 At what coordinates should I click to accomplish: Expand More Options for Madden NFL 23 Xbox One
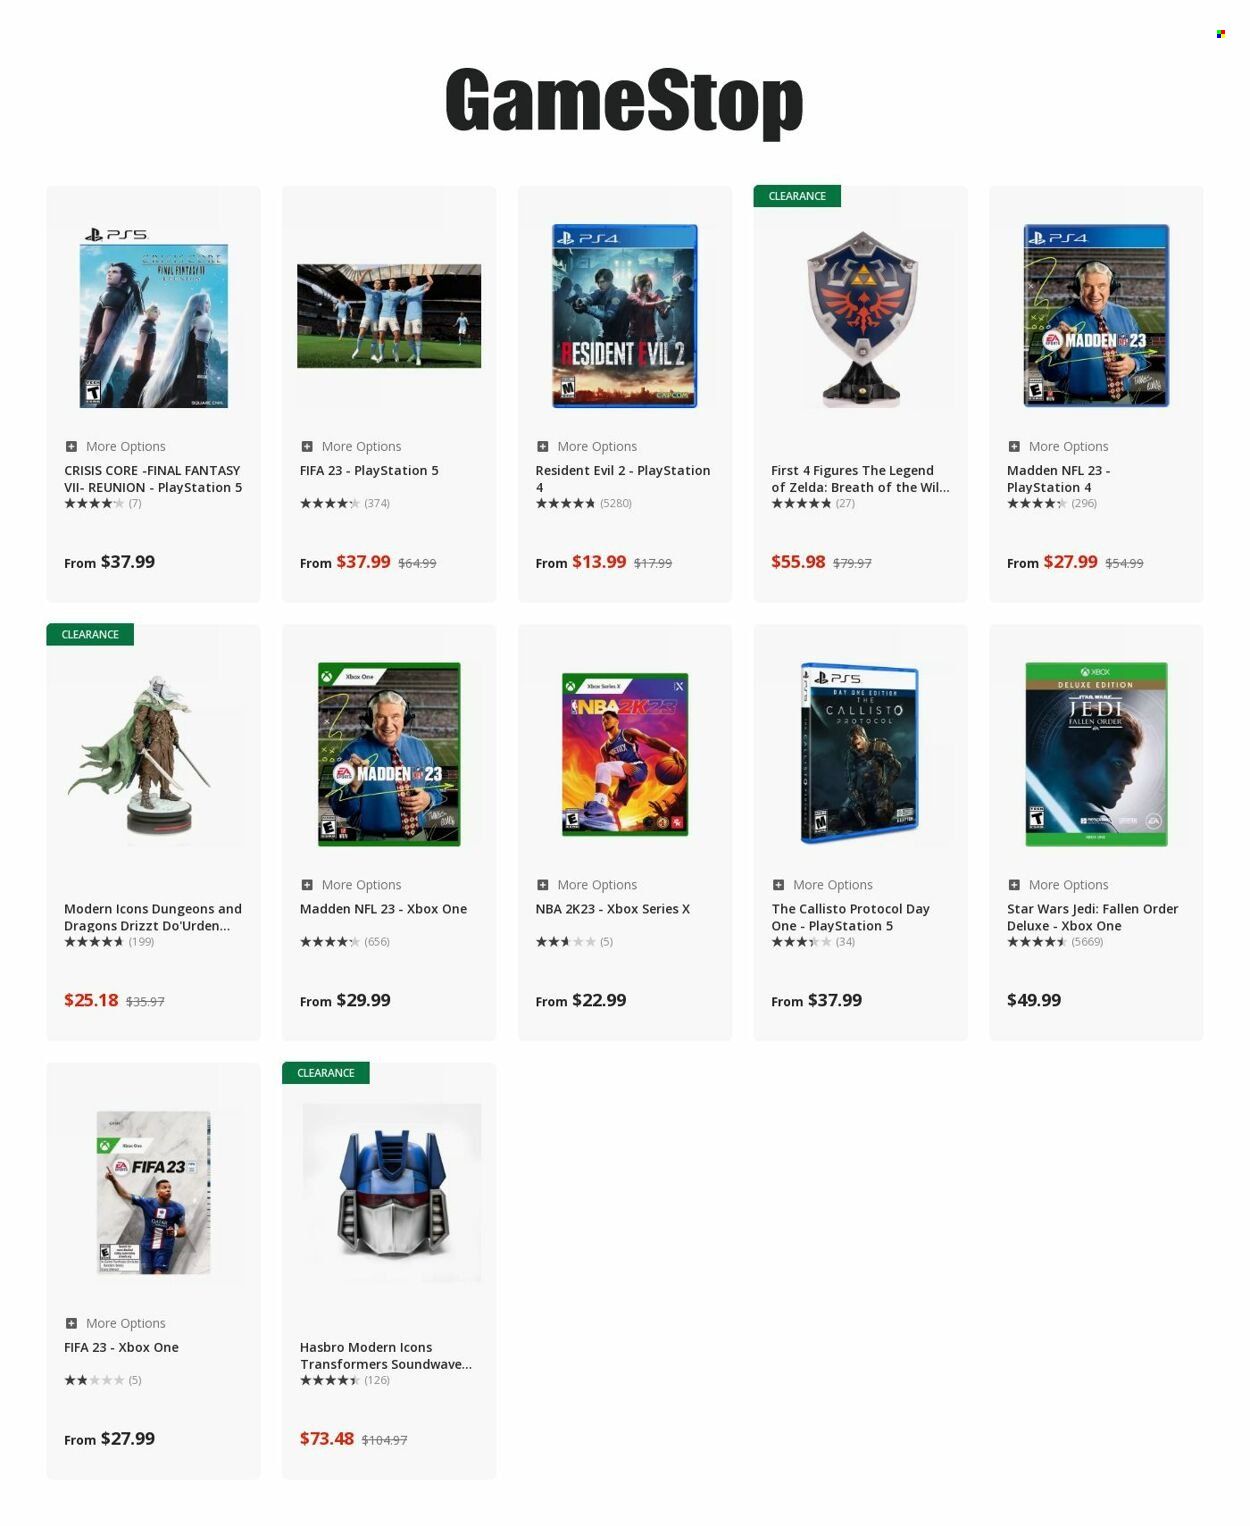pyautogui.click(x=351, y=885)
